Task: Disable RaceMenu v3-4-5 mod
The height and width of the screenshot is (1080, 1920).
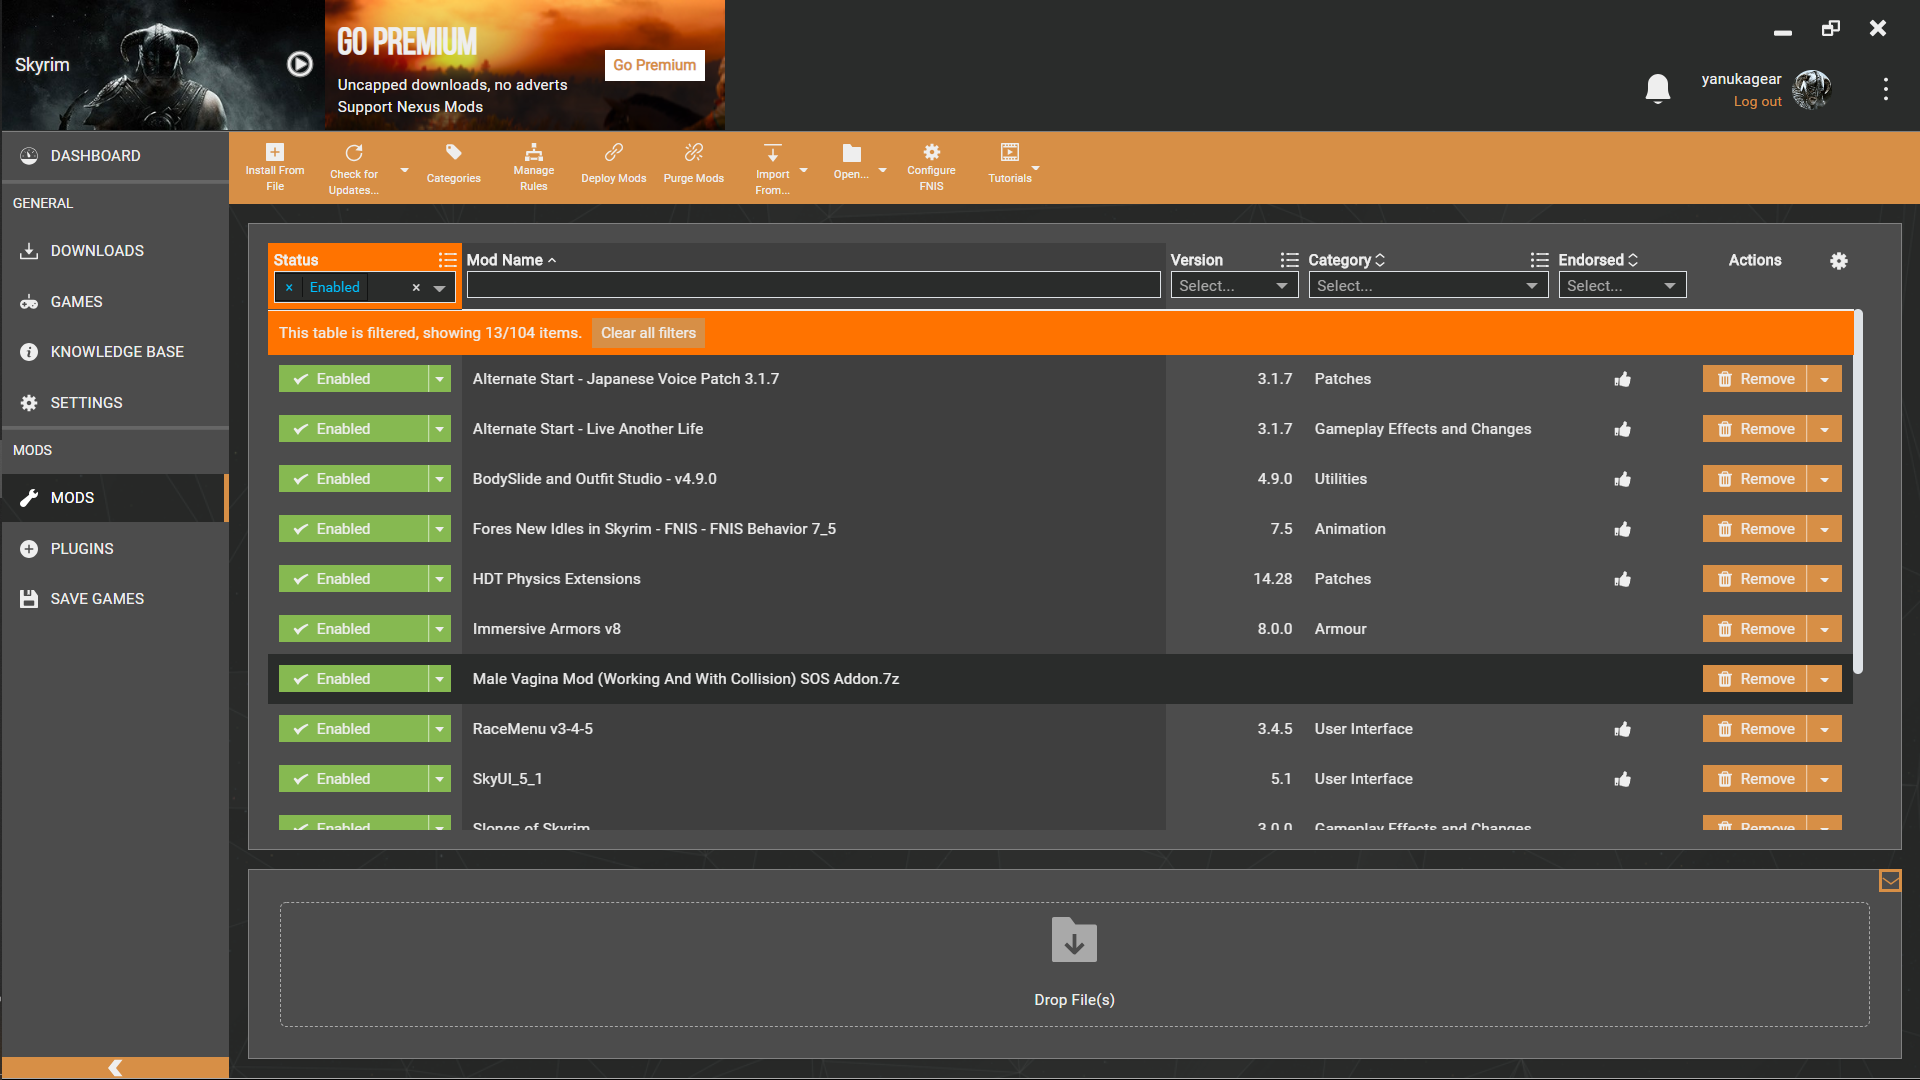Action: 353,729
